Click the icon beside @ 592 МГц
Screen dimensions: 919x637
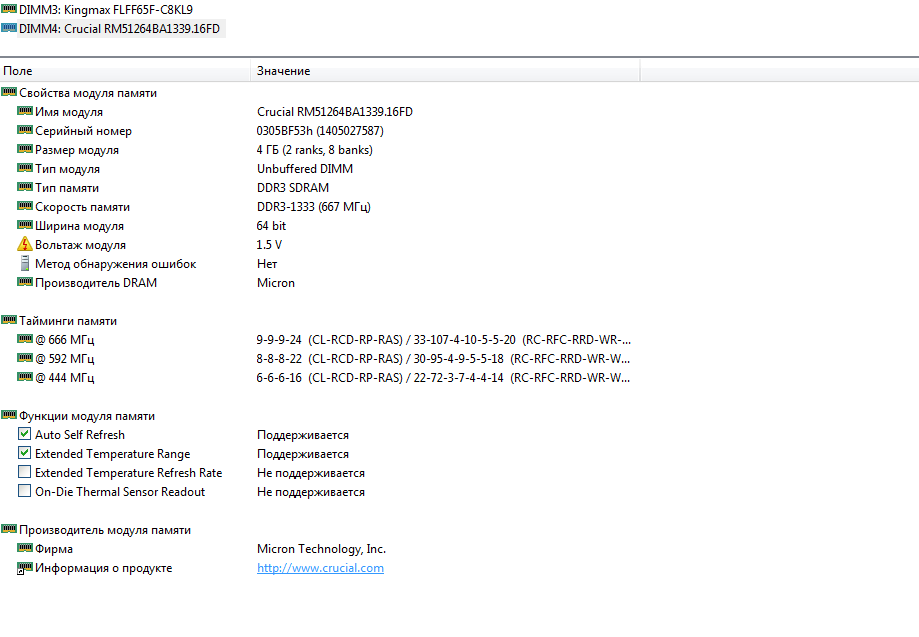[x=25, y=358]
